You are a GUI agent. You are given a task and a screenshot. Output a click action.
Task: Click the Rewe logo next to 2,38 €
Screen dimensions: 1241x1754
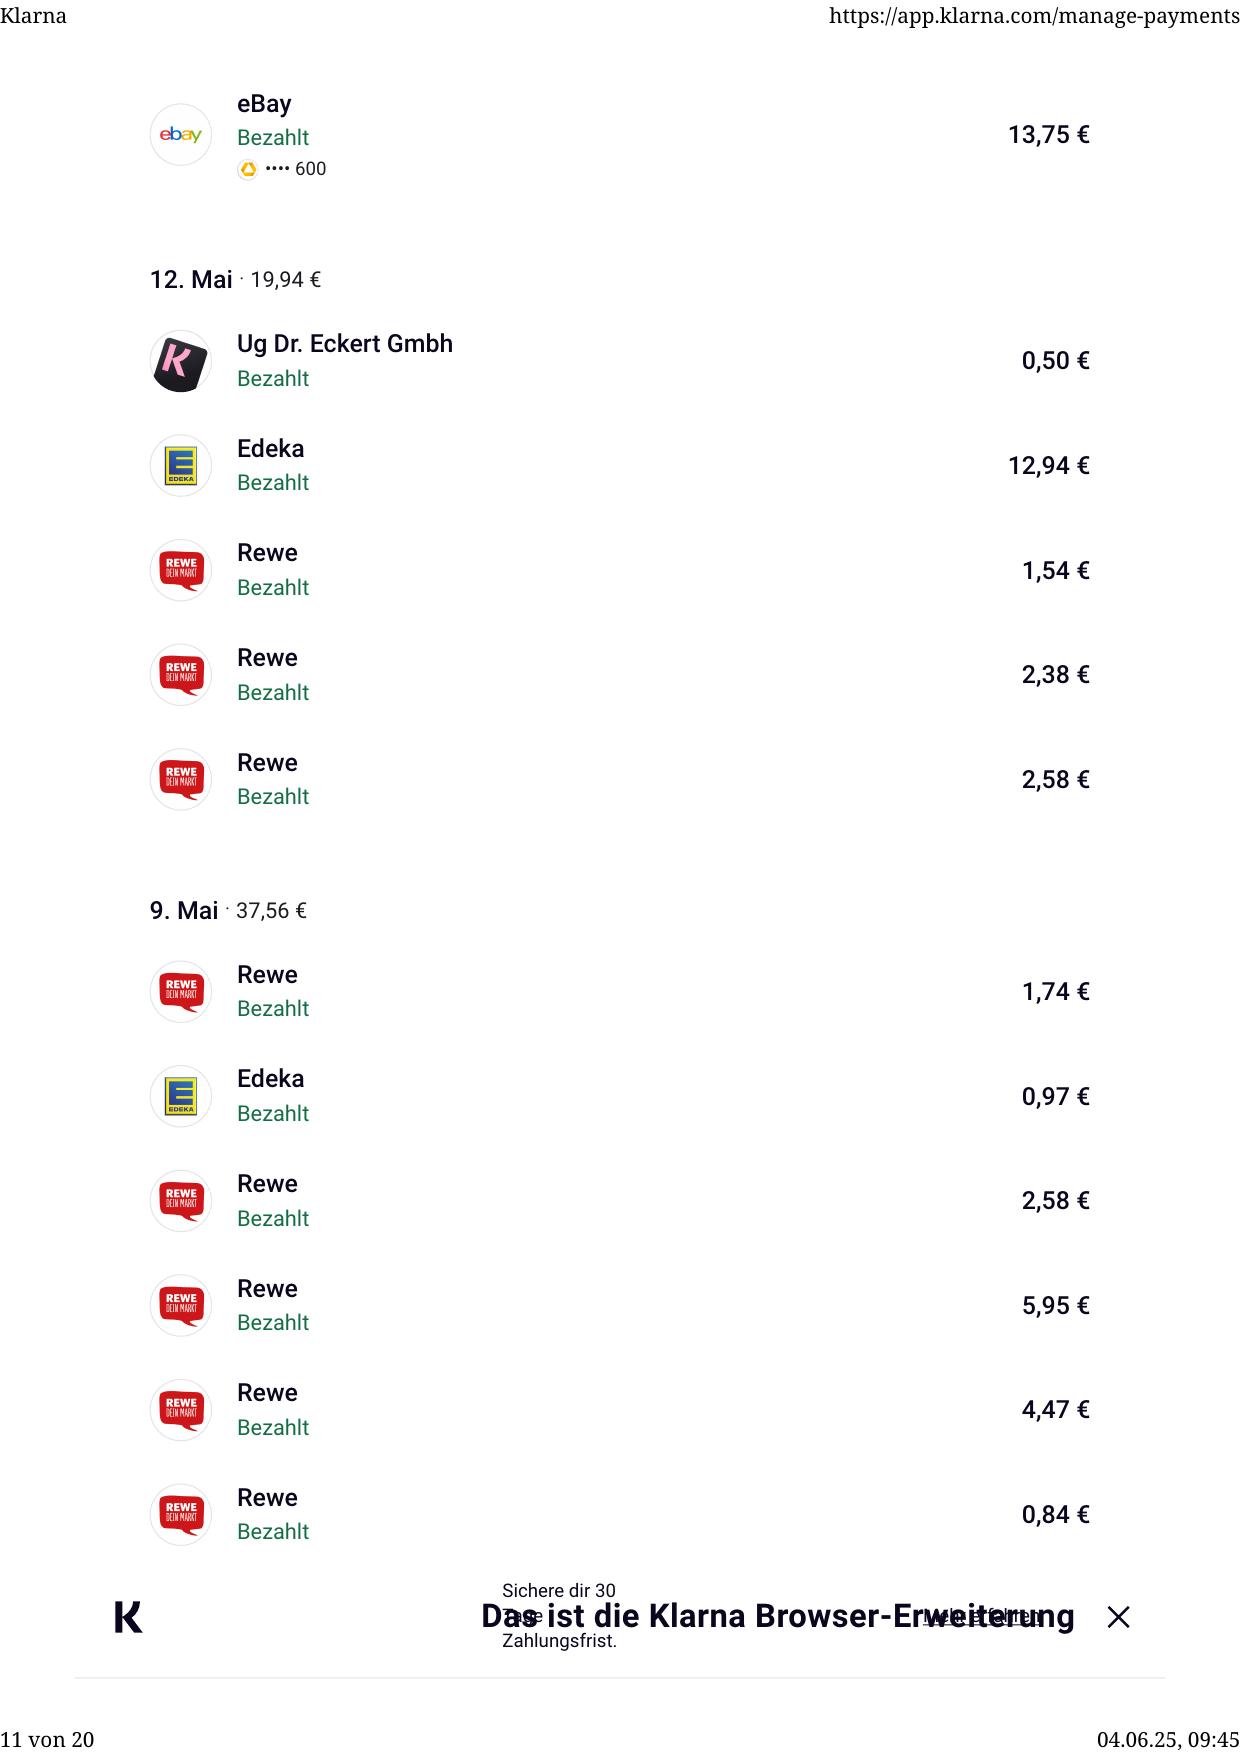(x=181, y=675)
